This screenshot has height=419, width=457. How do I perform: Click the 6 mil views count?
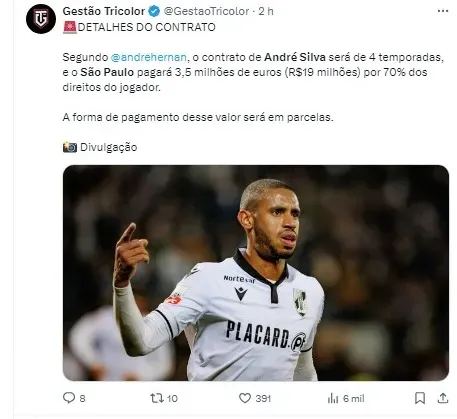[354, 398]
